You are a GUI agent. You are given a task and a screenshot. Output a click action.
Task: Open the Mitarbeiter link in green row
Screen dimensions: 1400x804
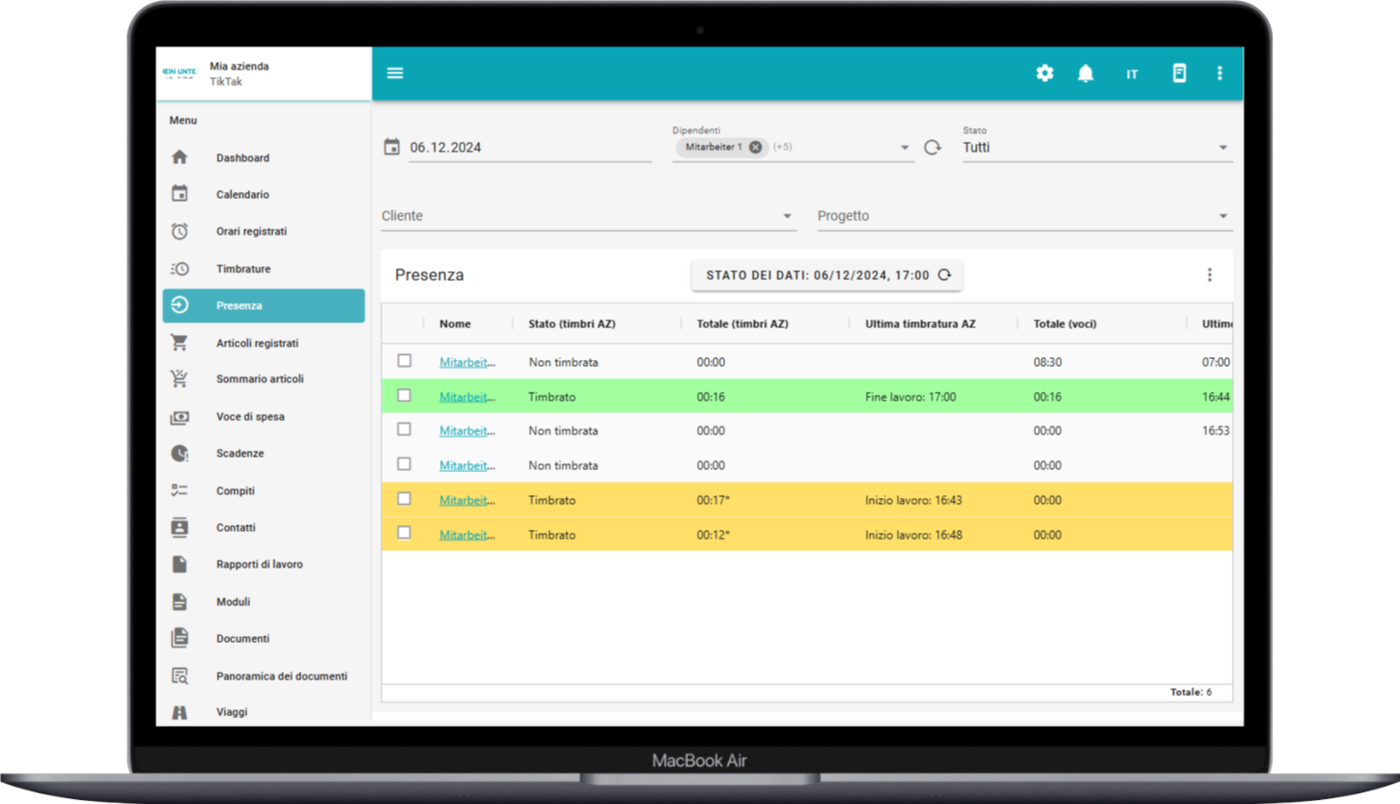tap(467, 397)
